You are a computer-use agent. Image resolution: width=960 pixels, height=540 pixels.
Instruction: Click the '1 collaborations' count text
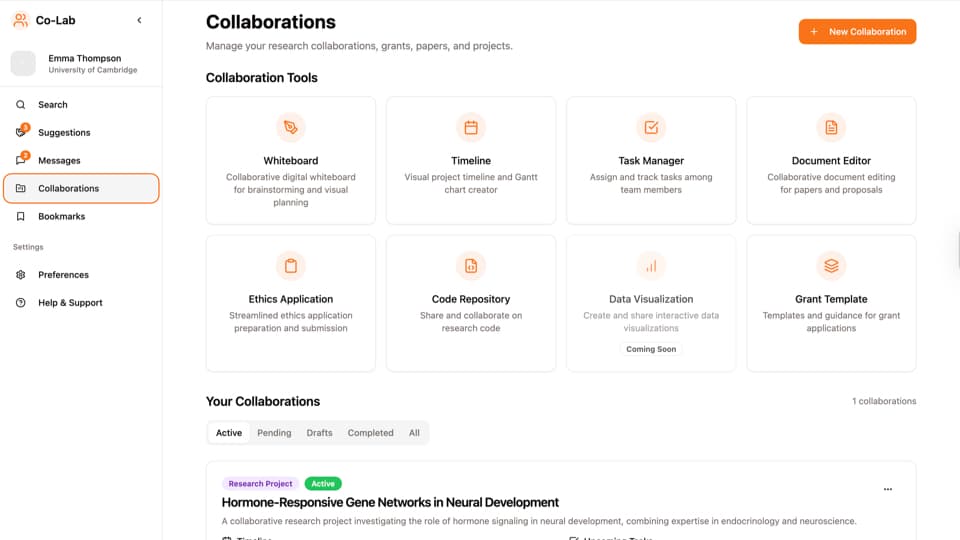point(884,401)
